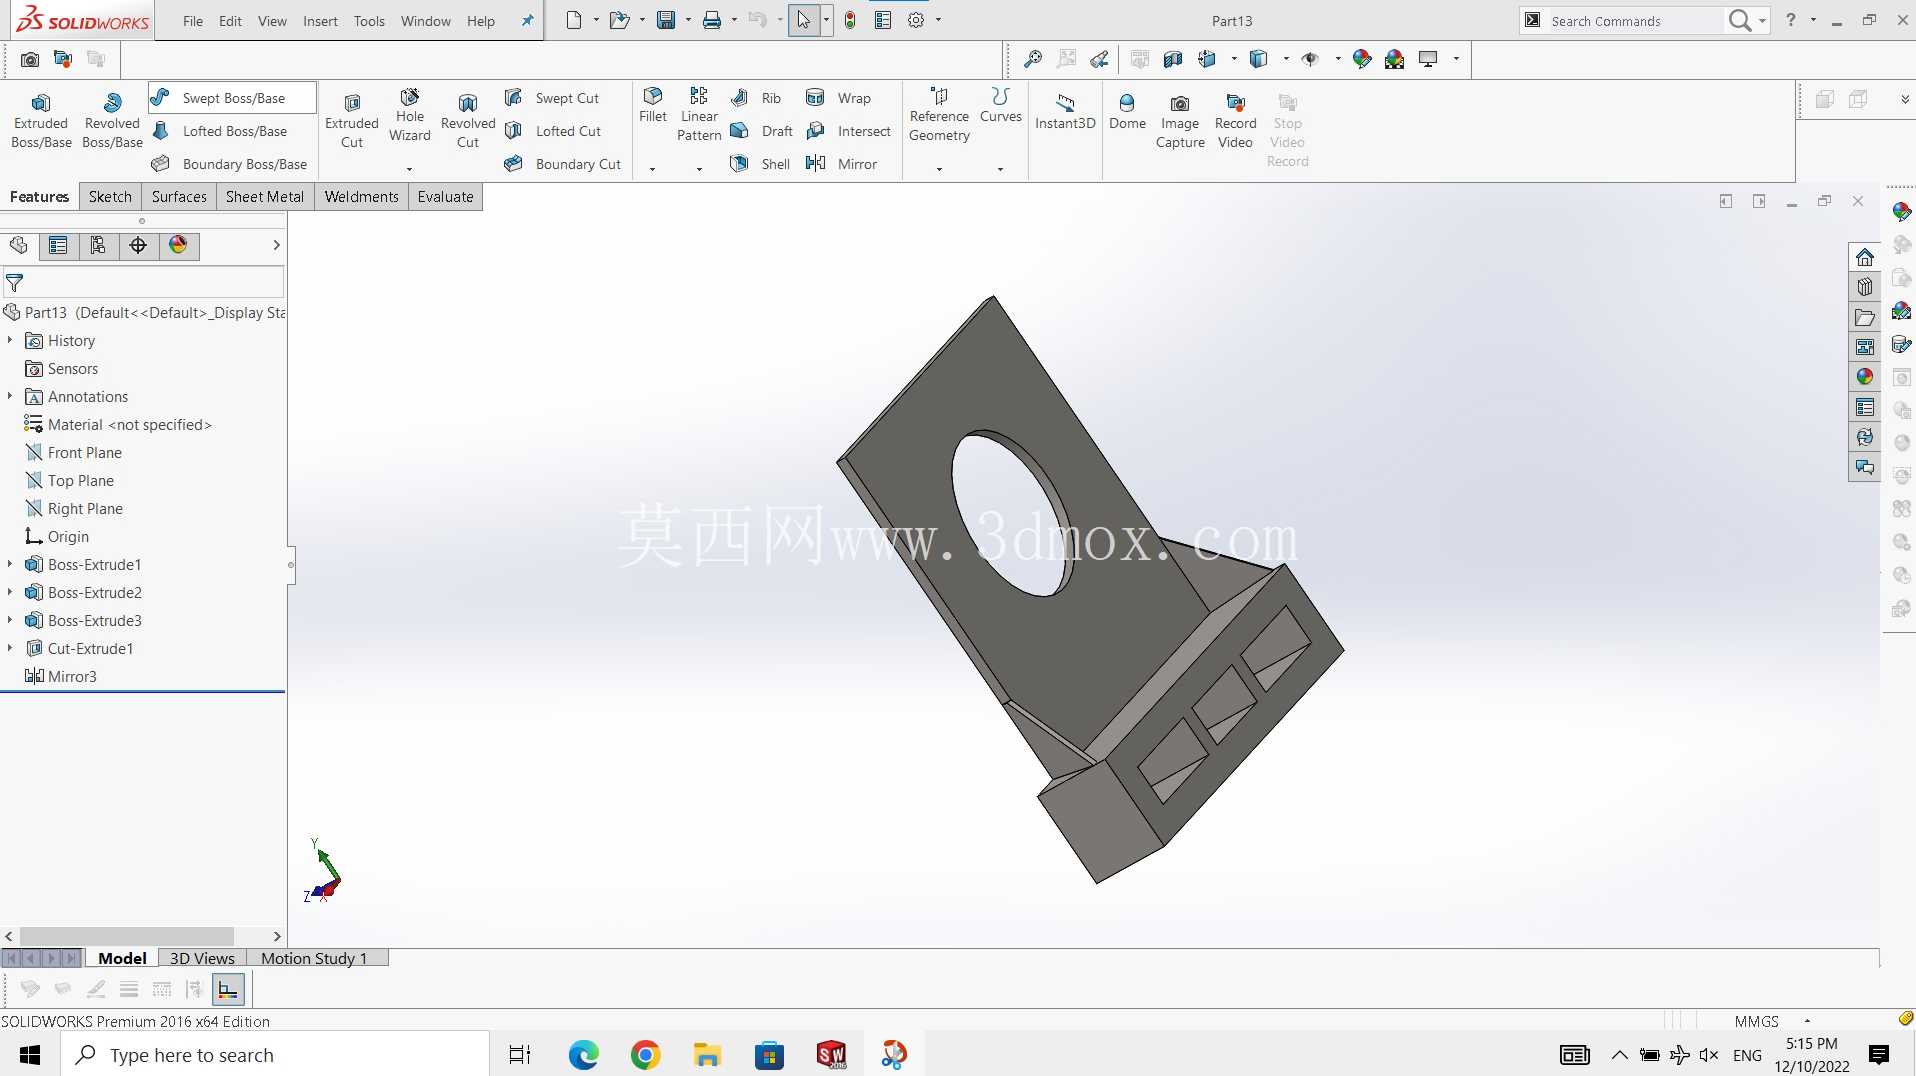Click Image Capture tool
This screenshot has width=1916, height=1076.
(1180, 121)
